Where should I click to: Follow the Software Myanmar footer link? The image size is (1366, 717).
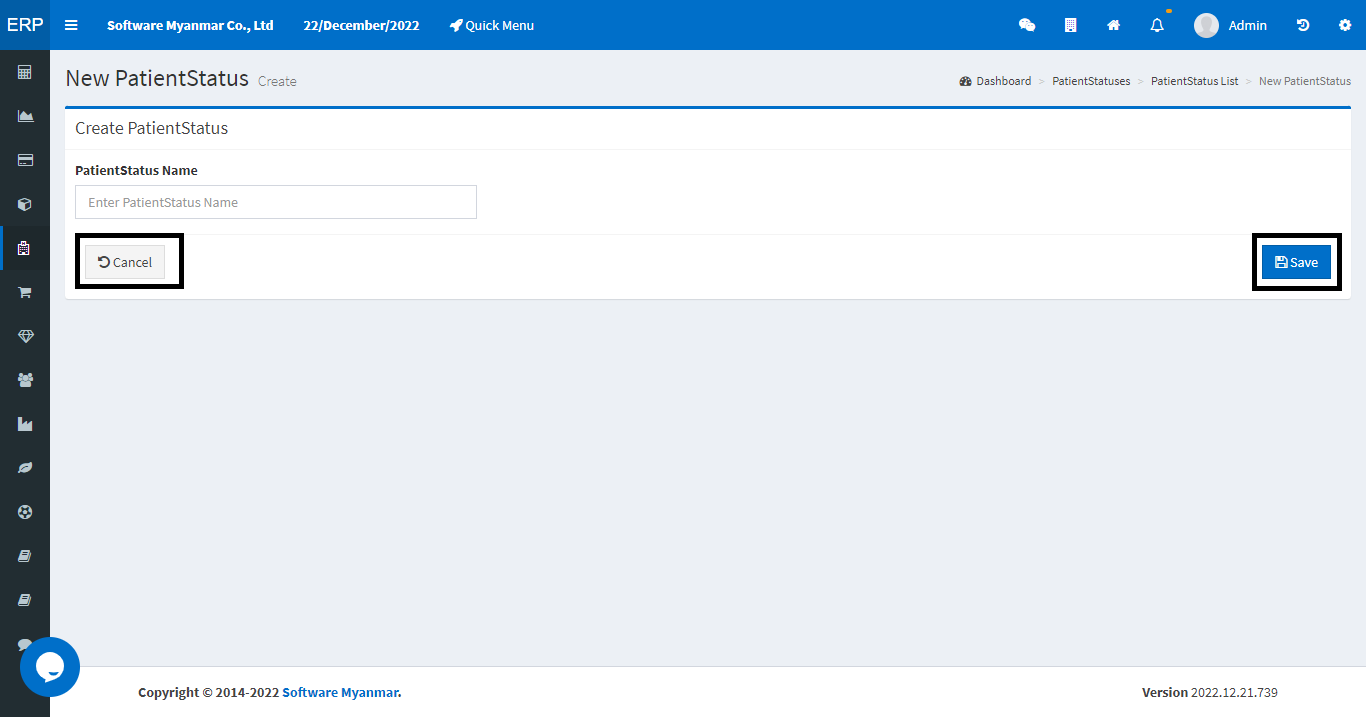[340, 692]
